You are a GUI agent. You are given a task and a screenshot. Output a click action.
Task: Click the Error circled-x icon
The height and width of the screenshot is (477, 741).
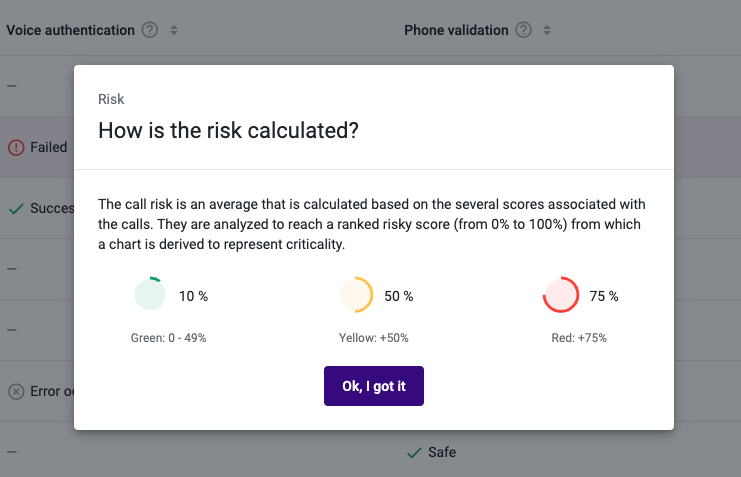click(16, 391)
